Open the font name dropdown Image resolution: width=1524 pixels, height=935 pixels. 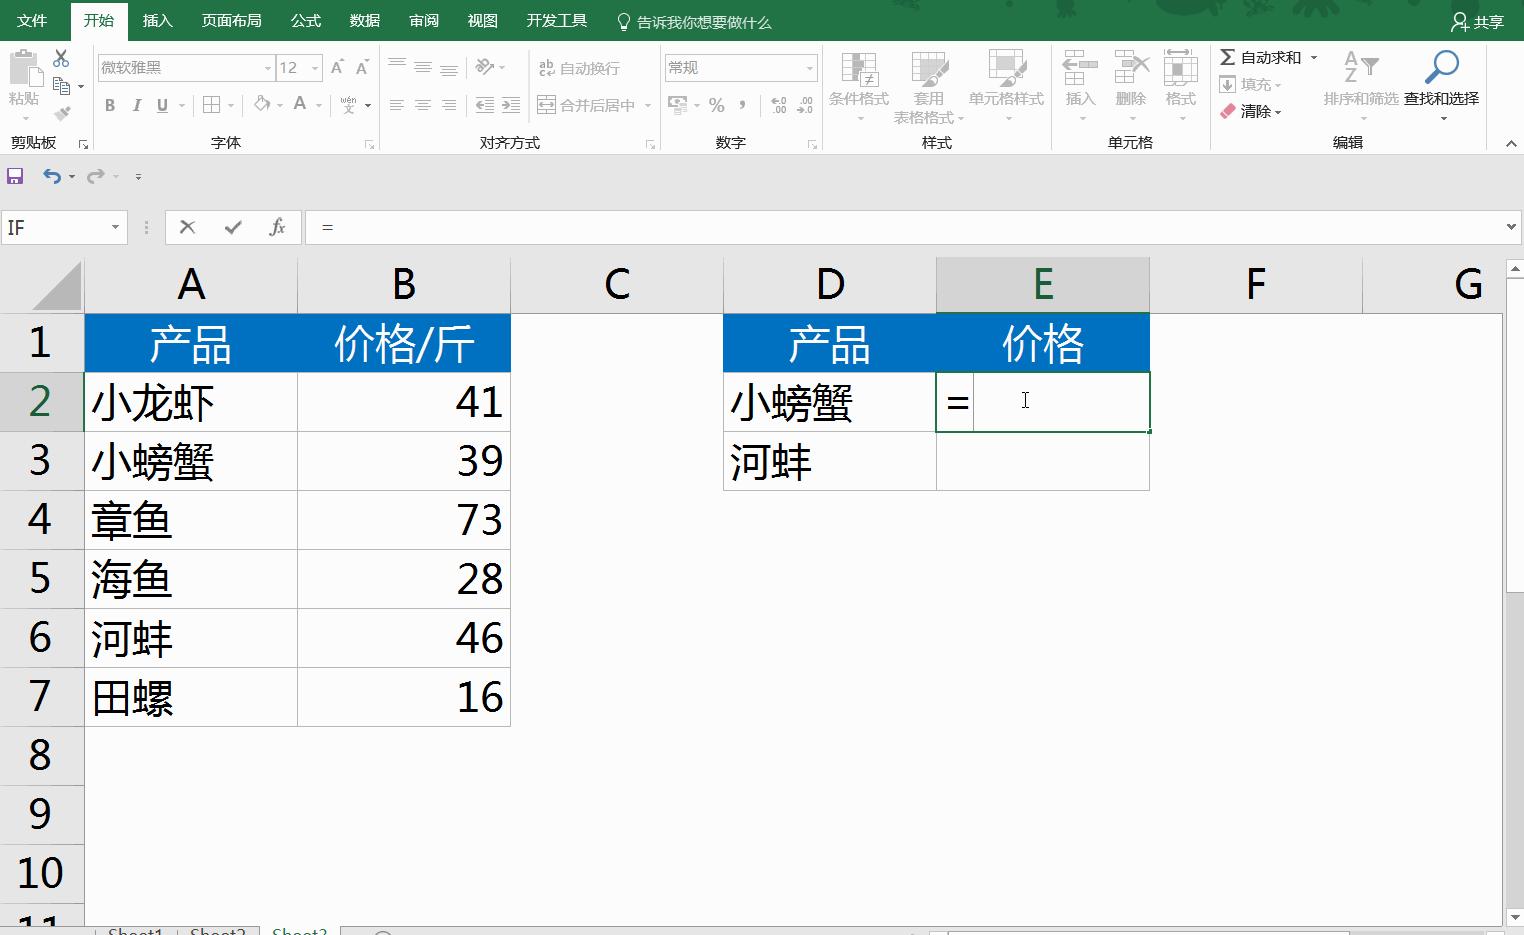[266, 67]
